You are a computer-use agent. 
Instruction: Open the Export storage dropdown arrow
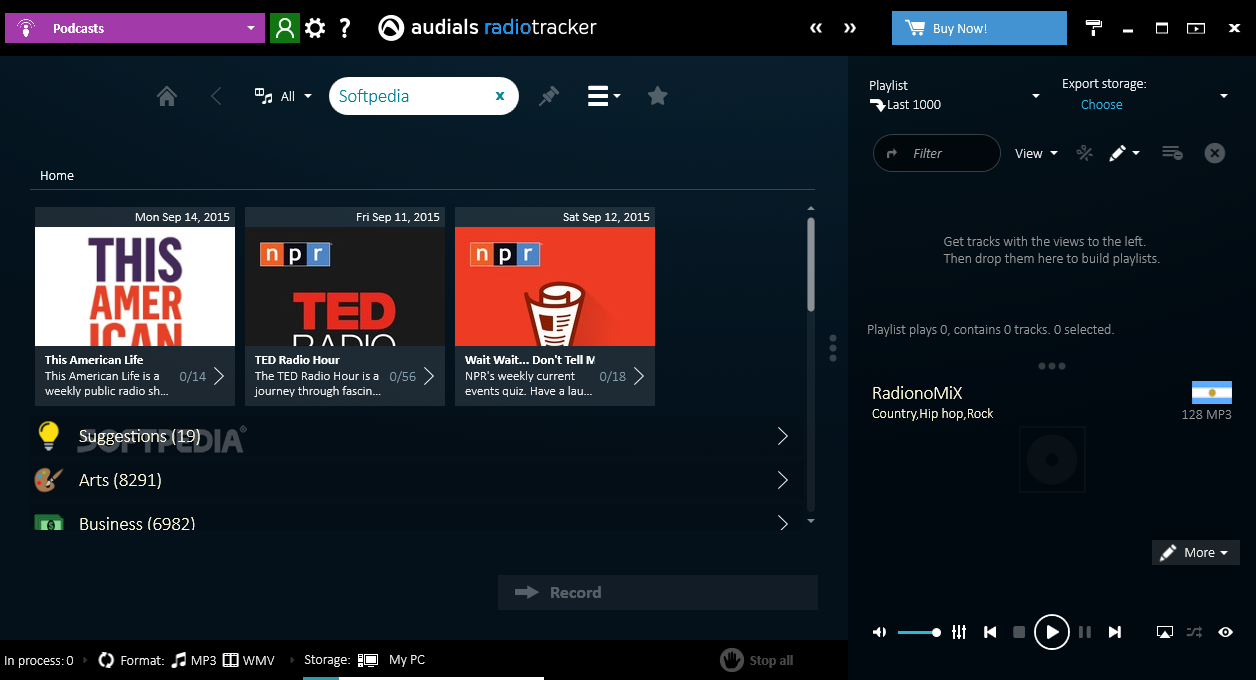coord(1223,96)
